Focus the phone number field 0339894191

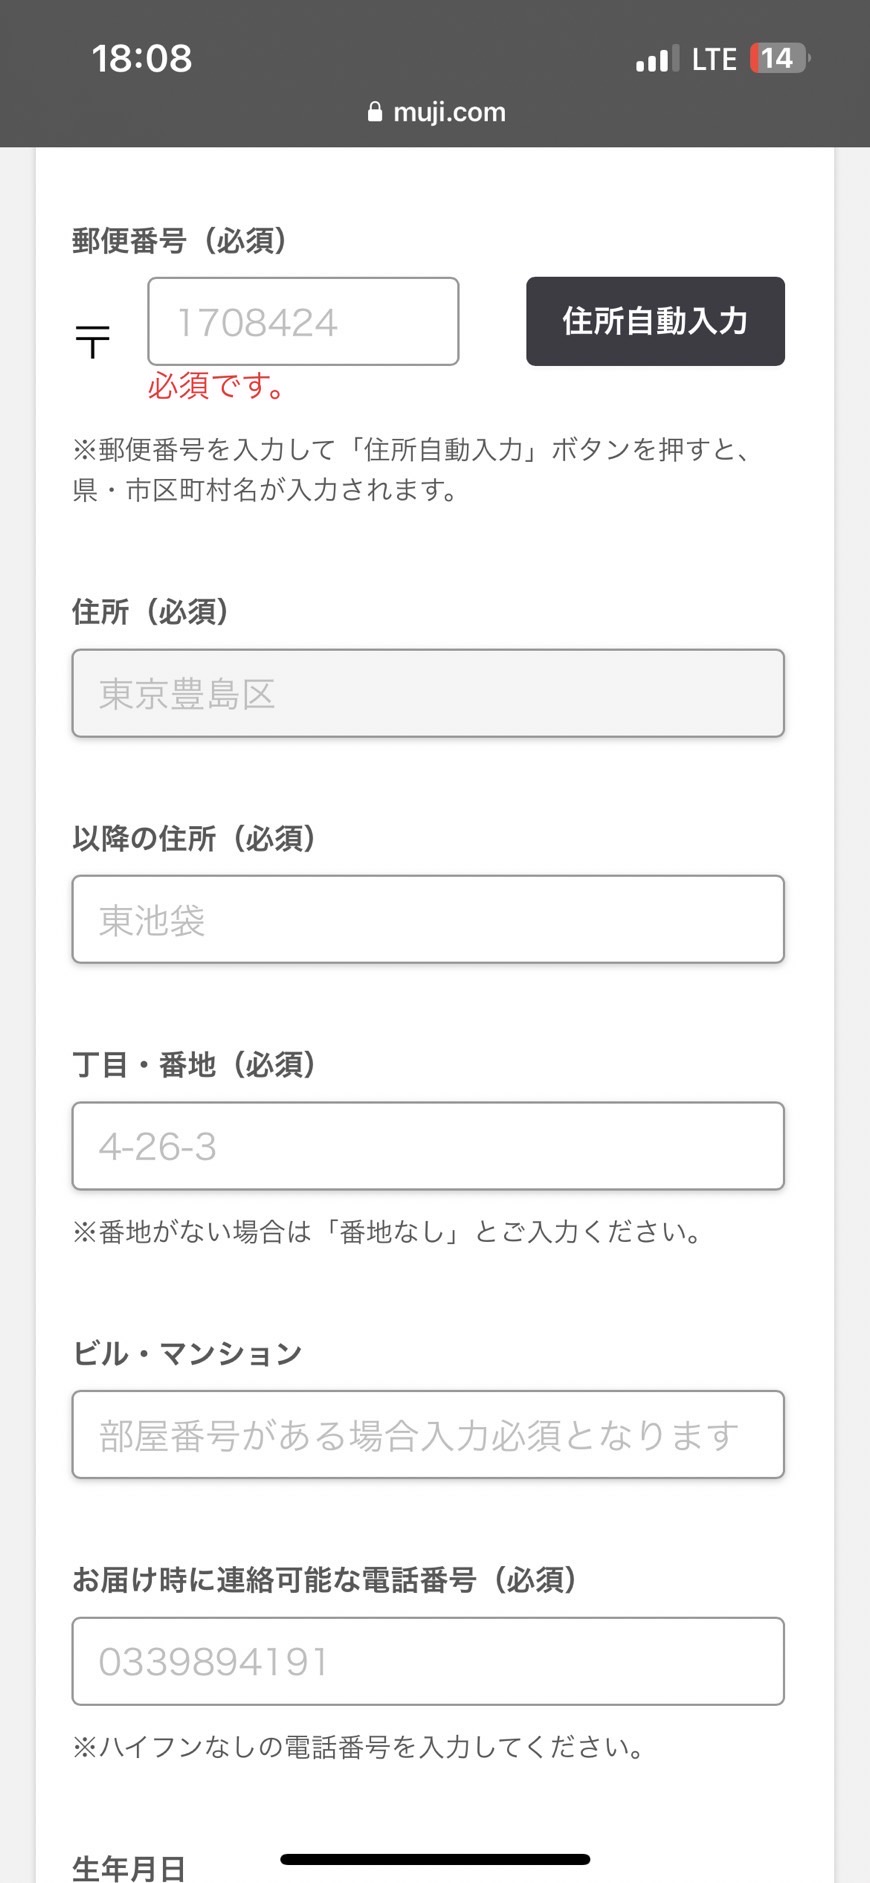(428, 1662)
